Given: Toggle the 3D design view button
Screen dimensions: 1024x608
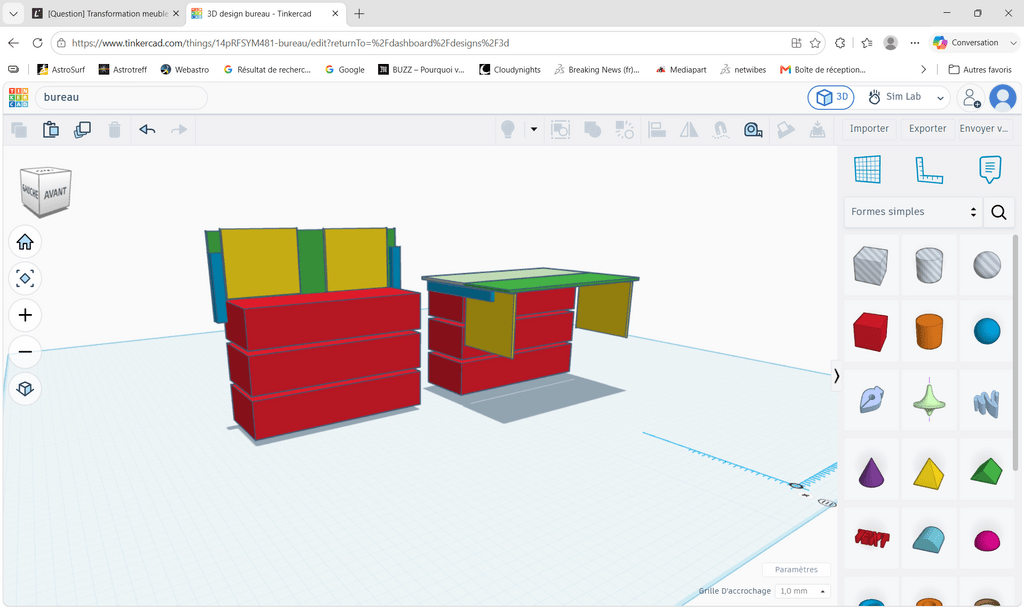Looking at the screenshot, I should point(831,97).
